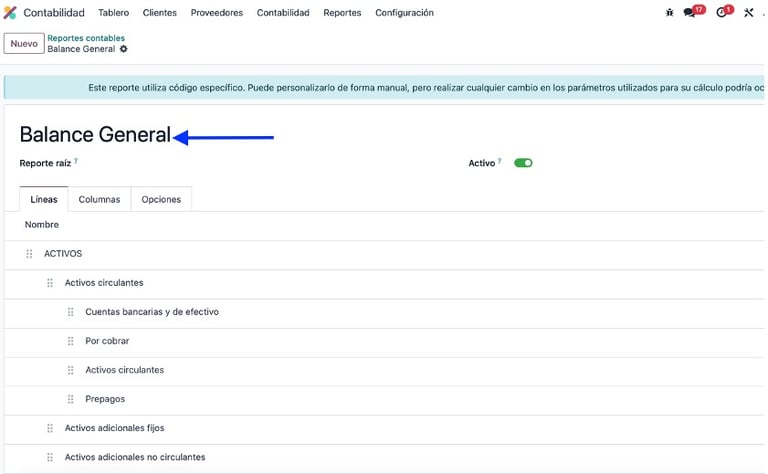
Task: Click the drag handle of Activos adicionales no circulantes
Action: pos(50,457)
